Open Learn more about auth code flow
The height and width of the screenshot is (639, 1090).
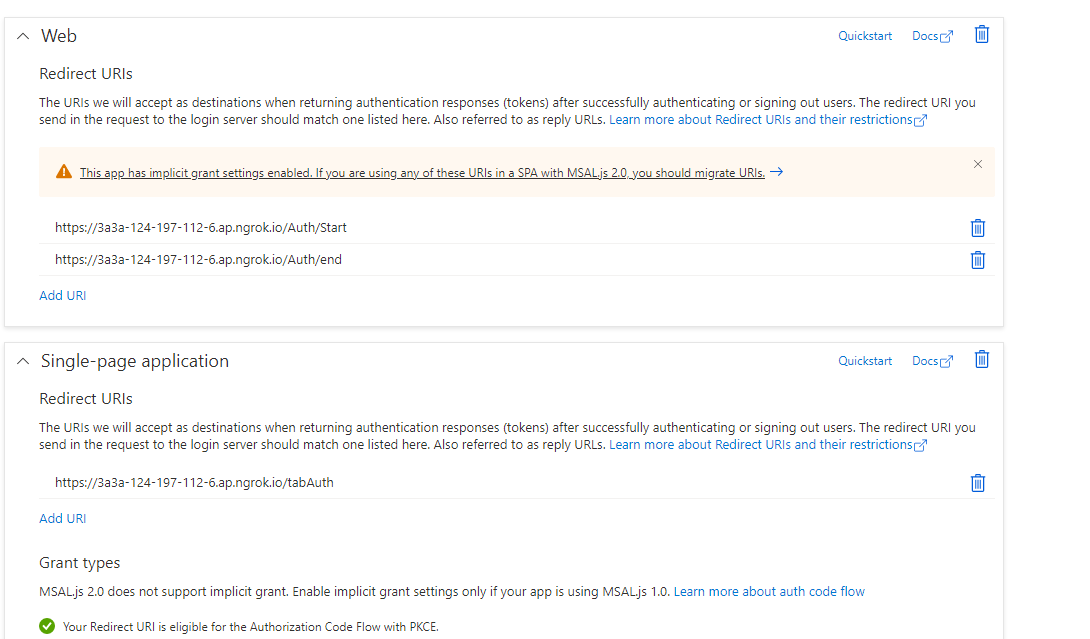click(769, 591)
